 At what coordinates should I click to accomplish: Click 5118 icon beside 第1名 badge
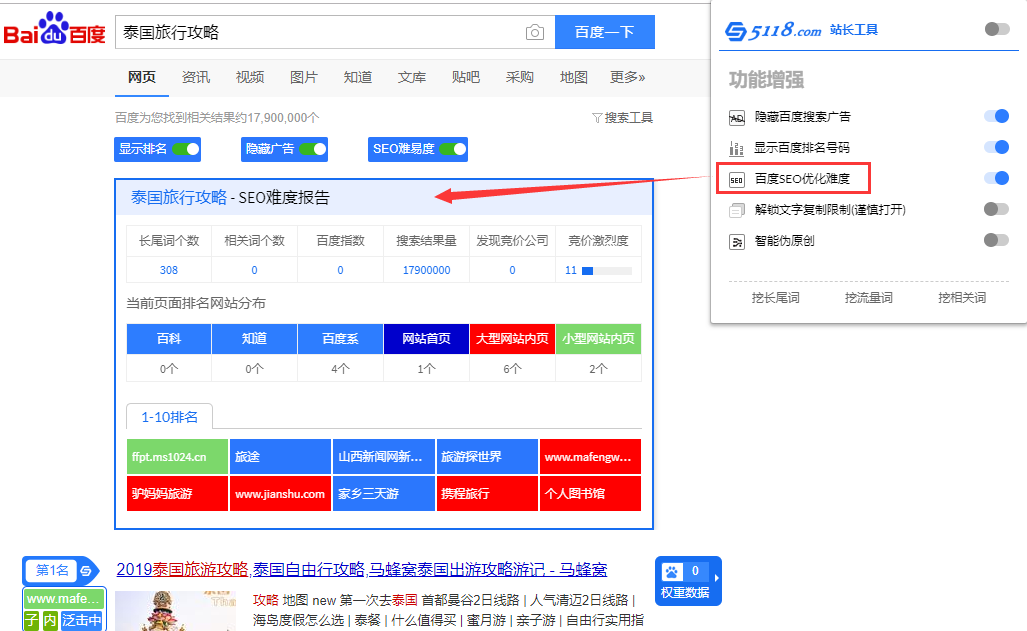86,571
